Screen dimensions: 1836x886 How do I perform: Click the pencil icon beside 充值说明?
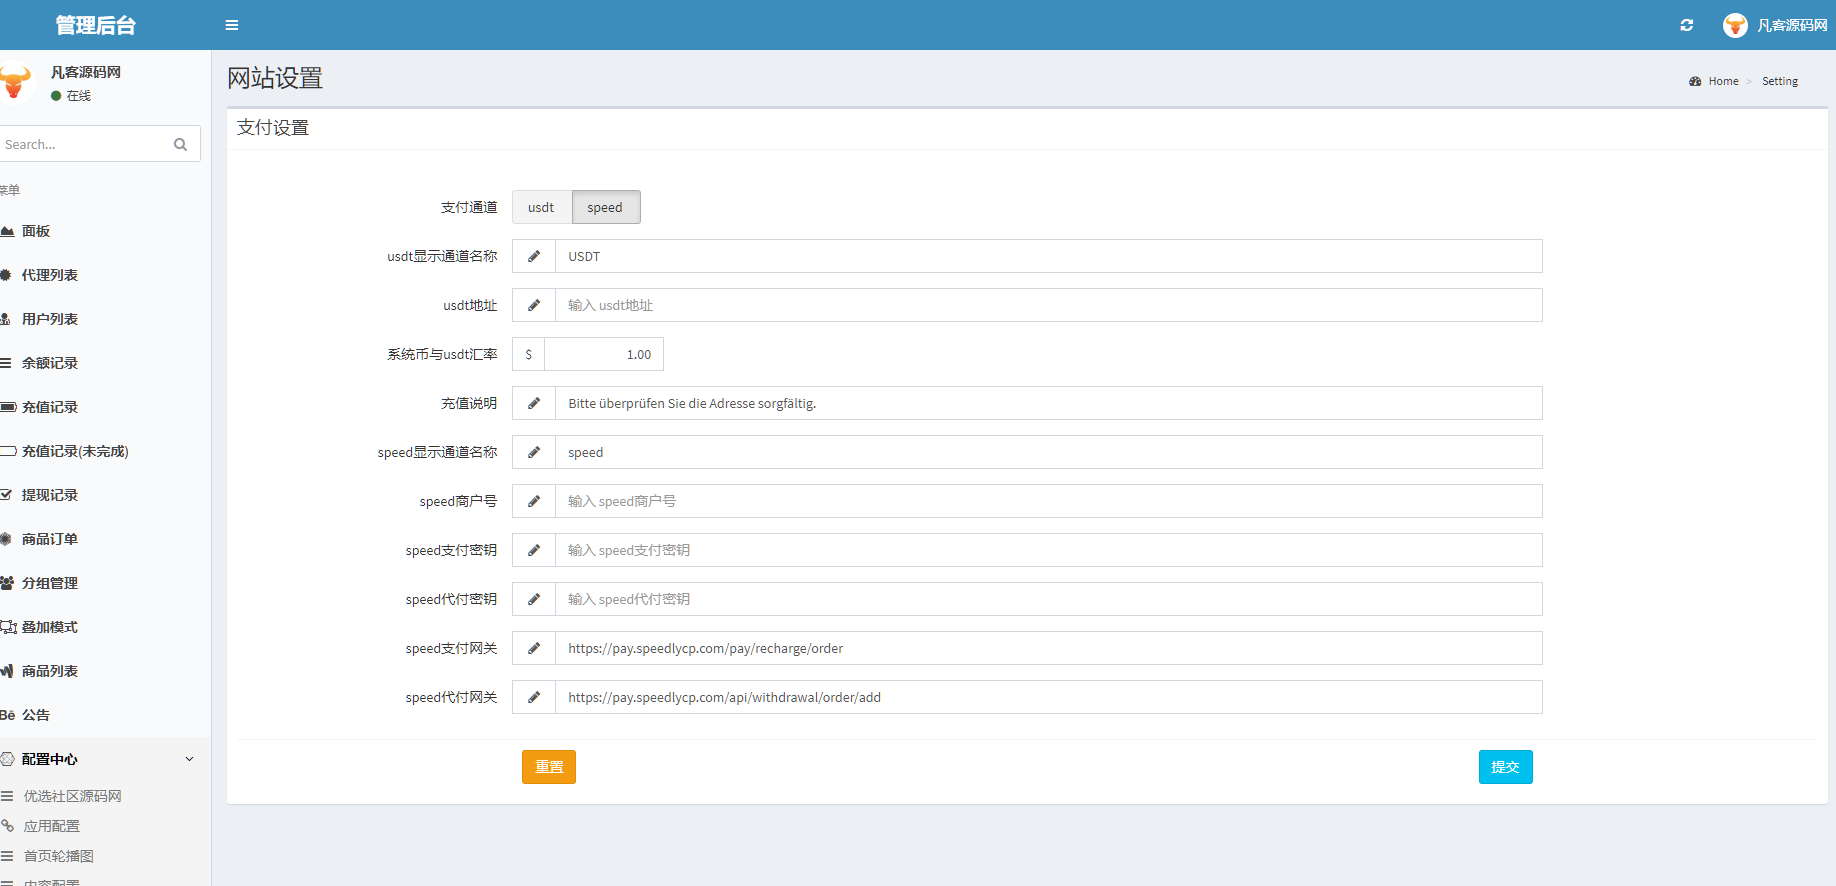534,403
